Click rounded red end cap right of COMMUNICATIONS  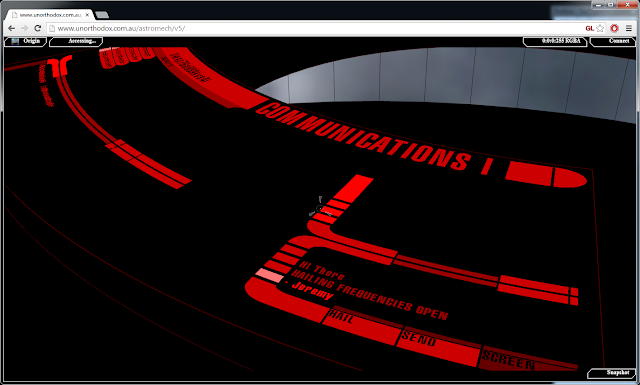pyautogui.click(x=569, y=178)
